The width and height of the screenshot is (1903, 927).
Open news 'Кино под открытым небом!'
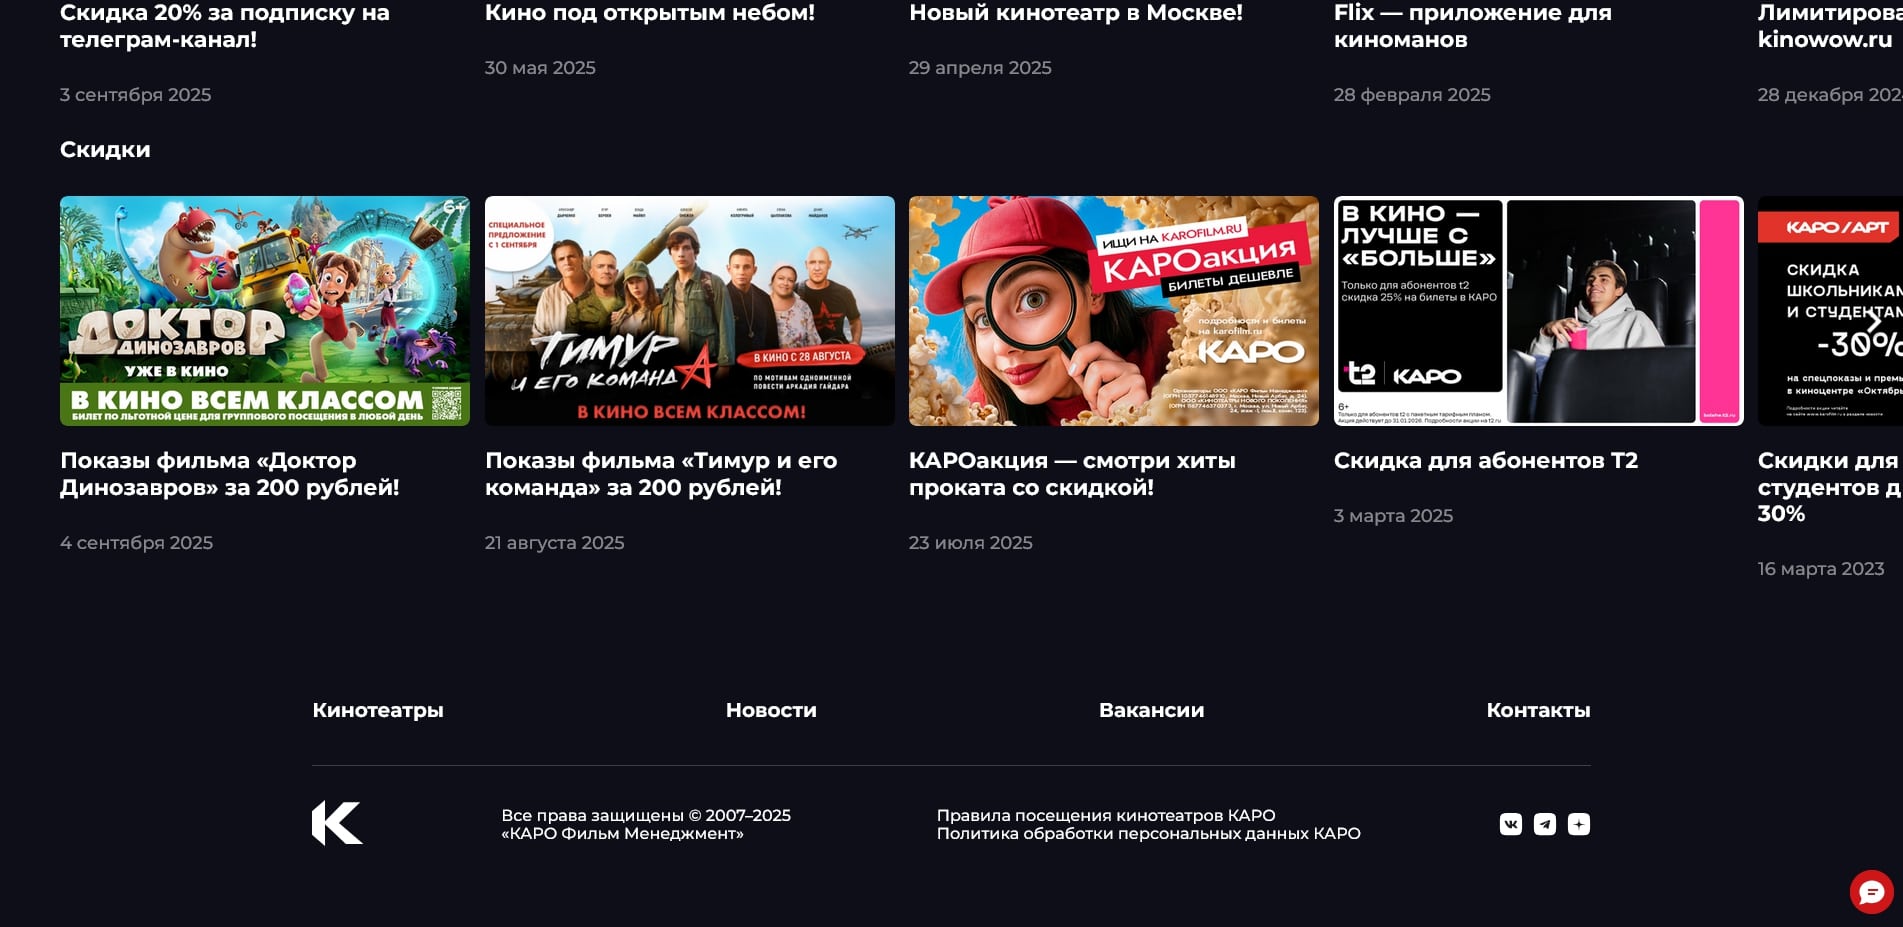pyautogui.click(x=649, y=13)
